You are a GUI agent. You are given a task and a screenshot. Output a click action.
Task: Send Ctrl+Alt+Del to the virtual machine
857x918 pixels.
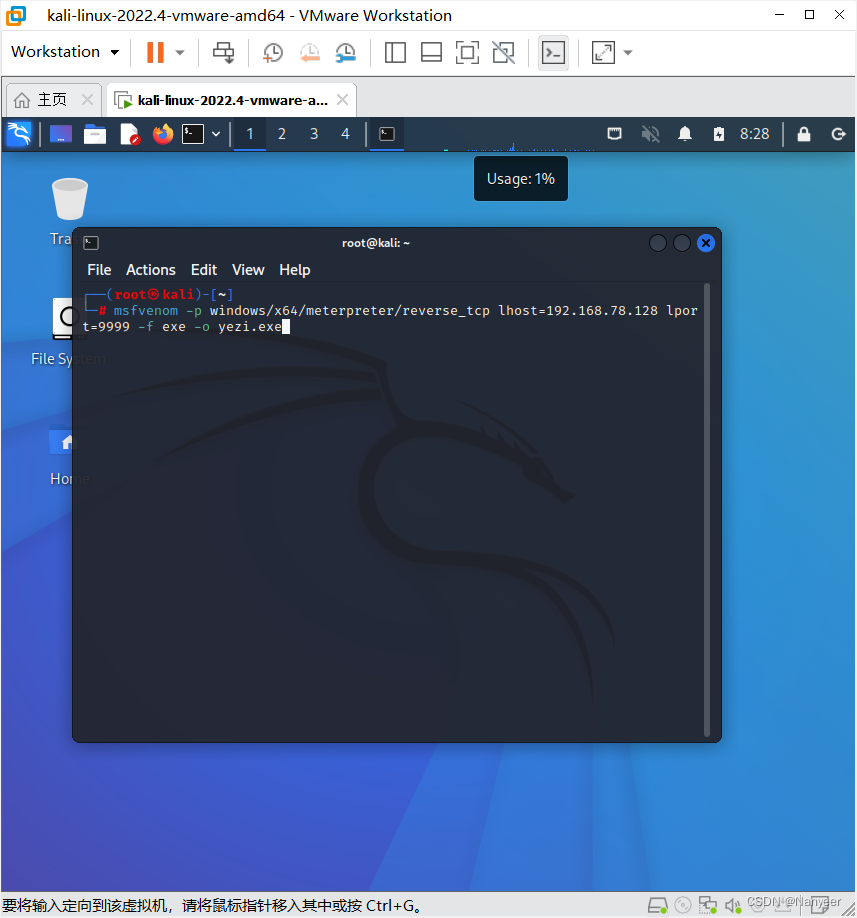223,52
